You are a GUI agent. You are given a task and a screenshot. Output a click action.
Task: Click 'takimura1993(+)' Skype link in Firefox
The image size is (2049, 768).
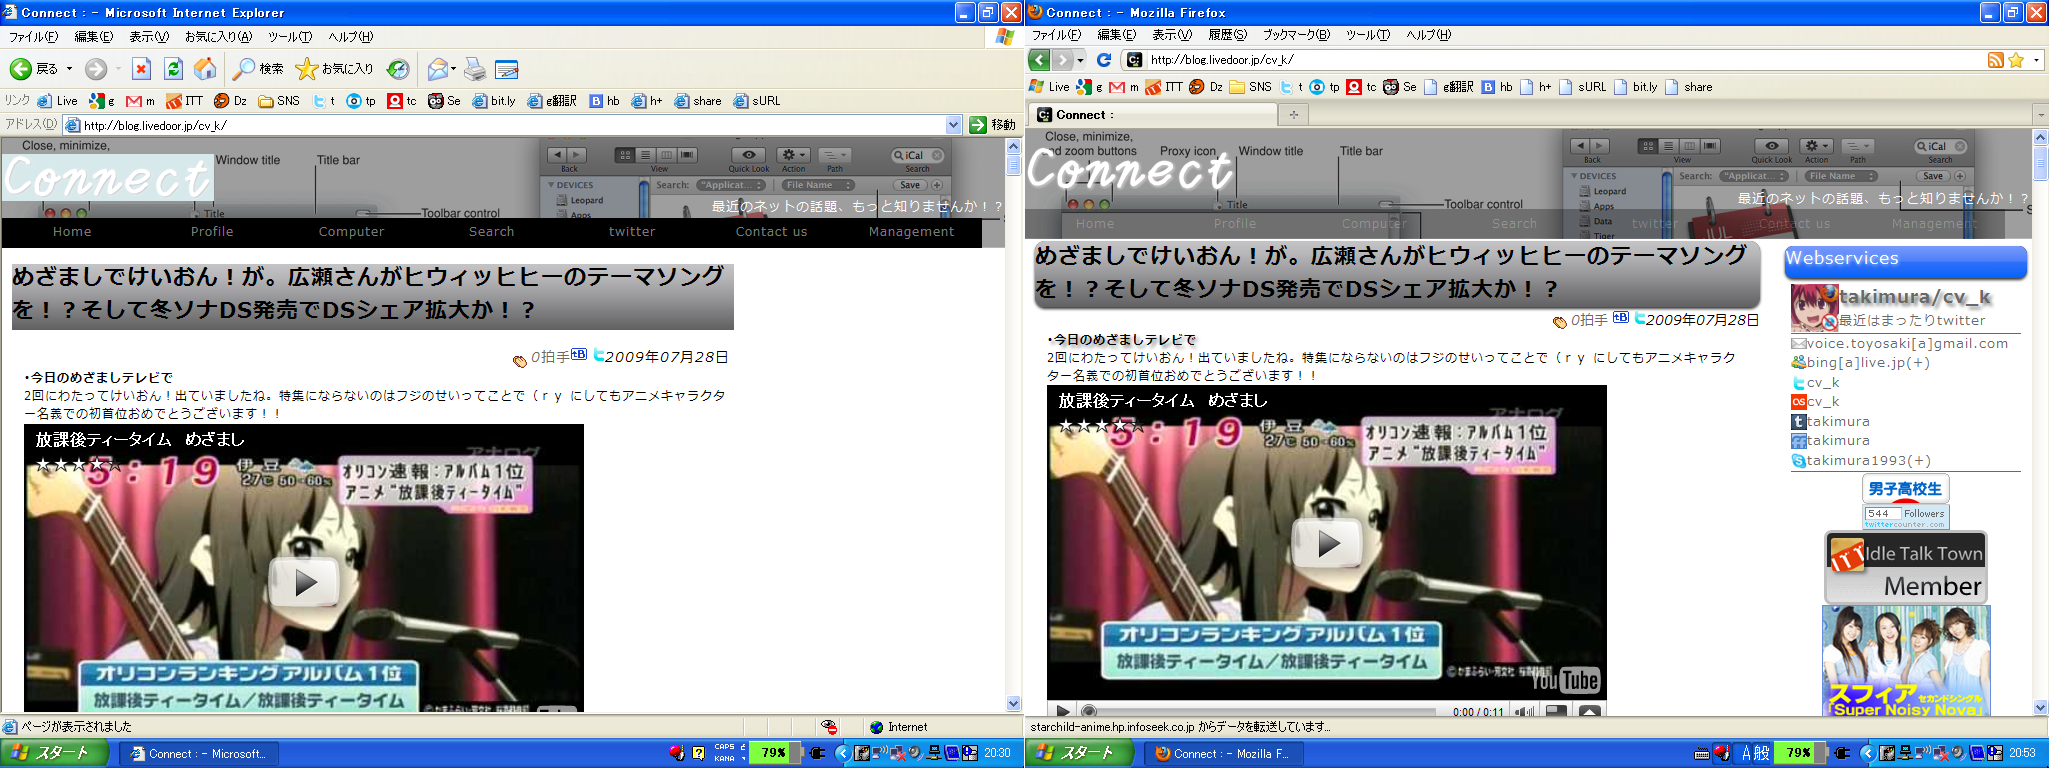pyautogui.click(x=1868, y=461)
